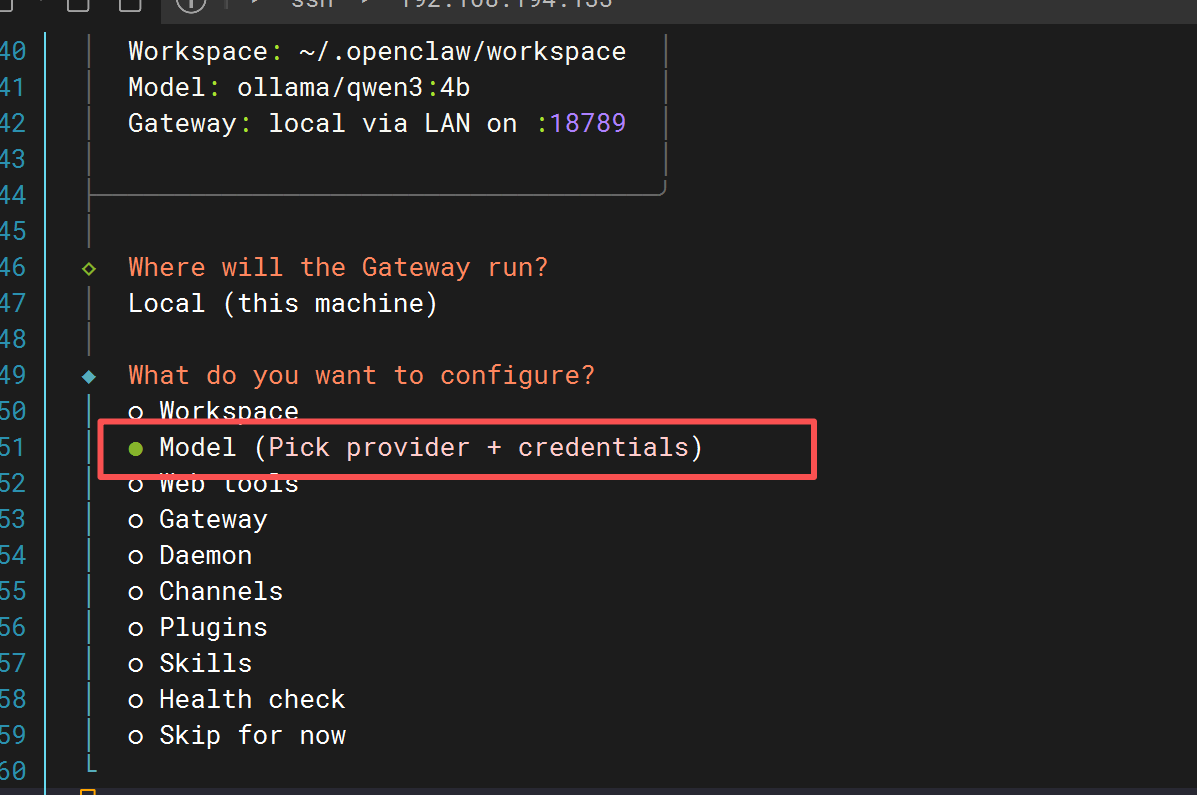The width and height of the screenshot is (1197, 795).
Task: Select the Workspace option
Action: pos(213,411)
